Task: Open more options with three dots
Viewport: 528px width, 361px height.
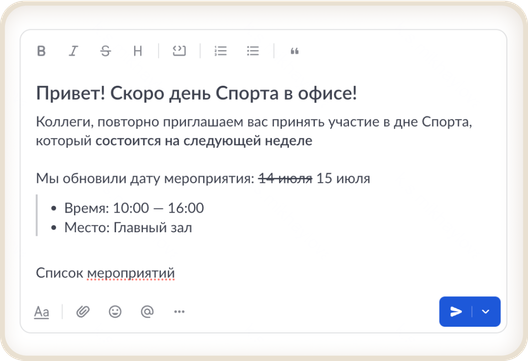Action: [x=179, y=311]
